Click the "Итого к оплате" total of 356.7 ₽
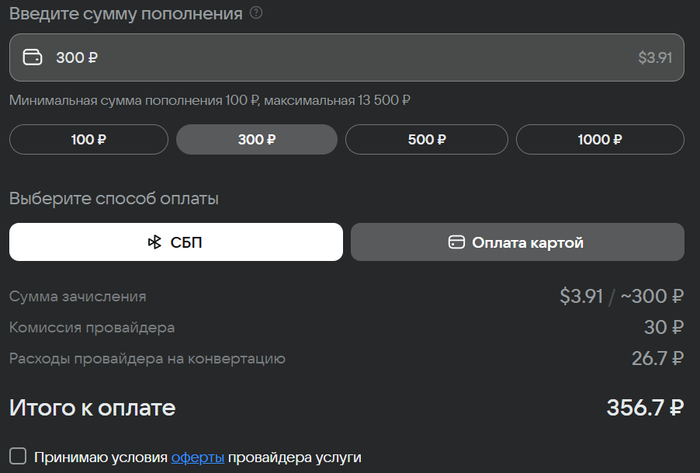700x473 pixels. coord(645,407)
